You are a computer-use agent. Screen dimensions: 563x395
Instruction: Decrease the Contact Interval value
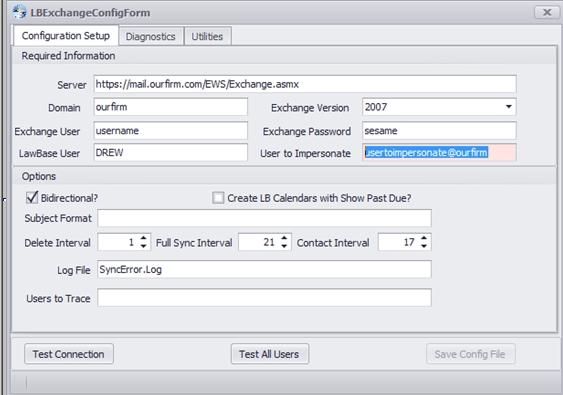point(424,246)
